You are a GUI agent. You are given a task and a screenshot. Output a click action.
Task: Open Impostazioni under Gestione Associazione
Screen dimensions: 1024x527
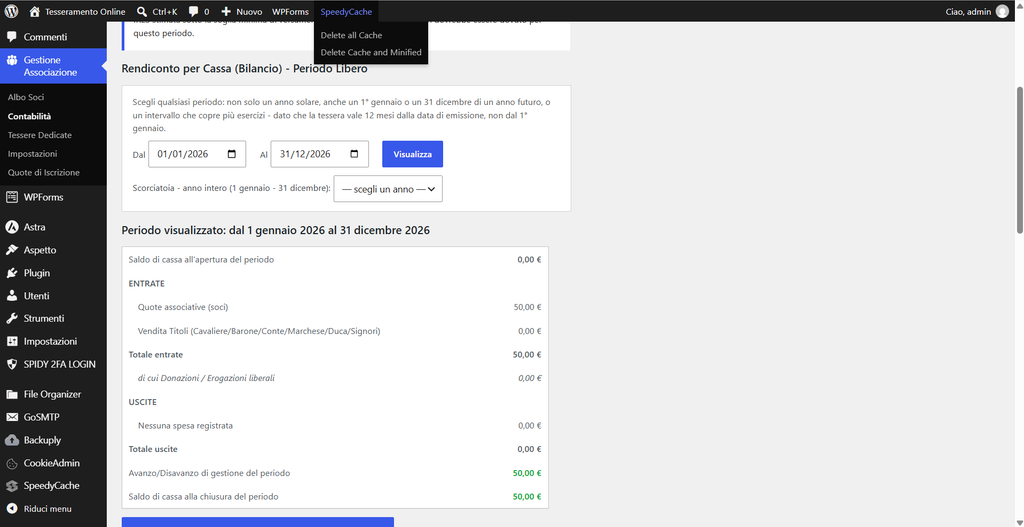(33, 154)
